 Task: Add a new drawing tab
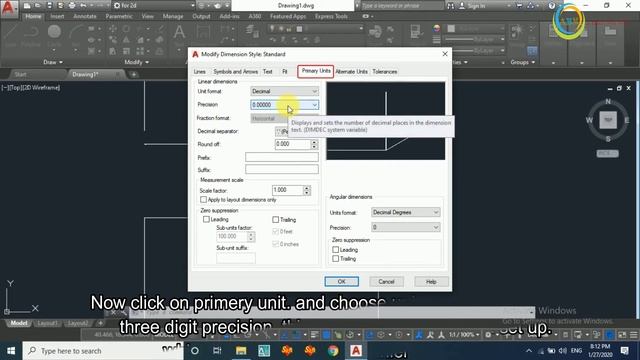(x=133, y=74)
